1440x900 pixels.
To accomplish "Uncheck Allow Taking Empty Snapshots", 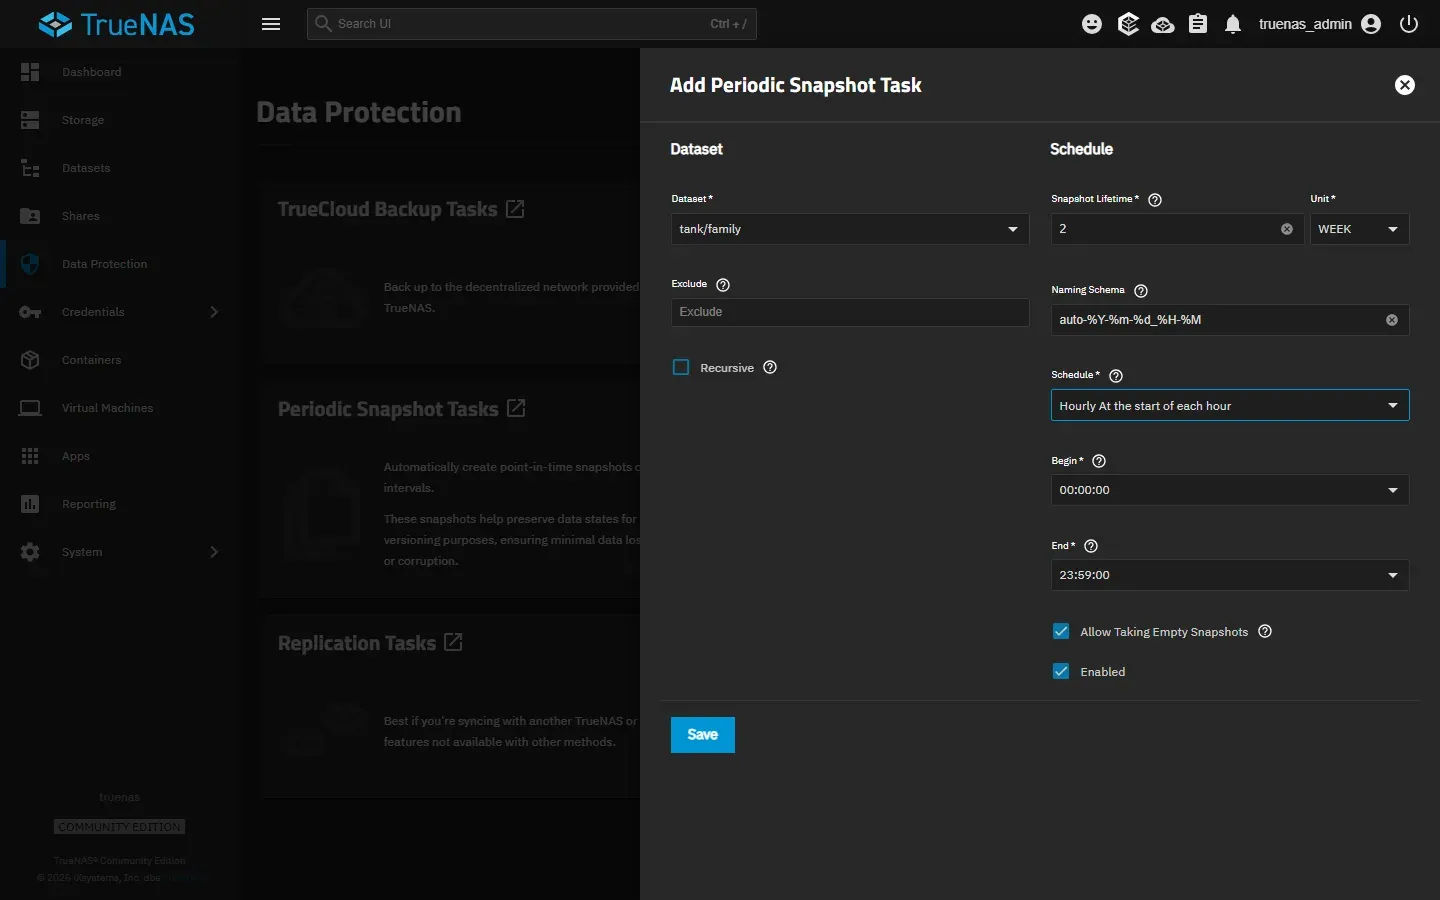I will pos(1061,631).
